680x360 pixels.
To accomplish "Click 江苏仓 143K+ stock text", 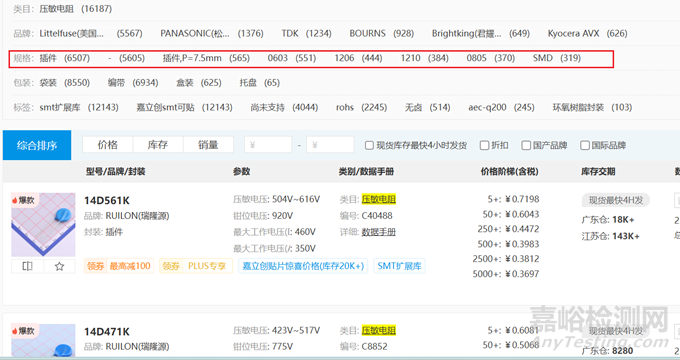I will [611, 236].
